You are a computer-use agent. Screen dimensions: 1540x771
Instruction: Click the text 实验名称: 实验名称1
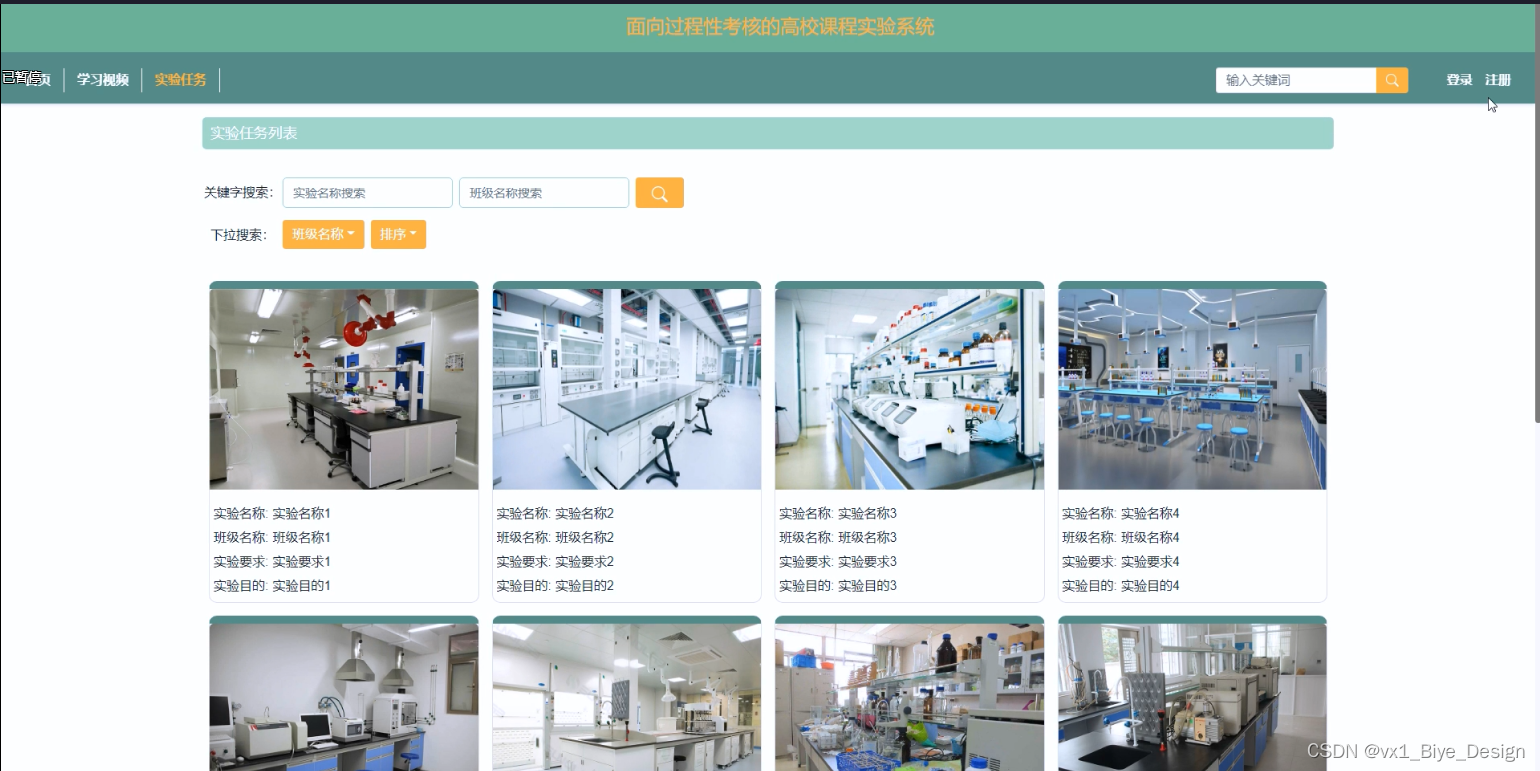pos(272,514)
